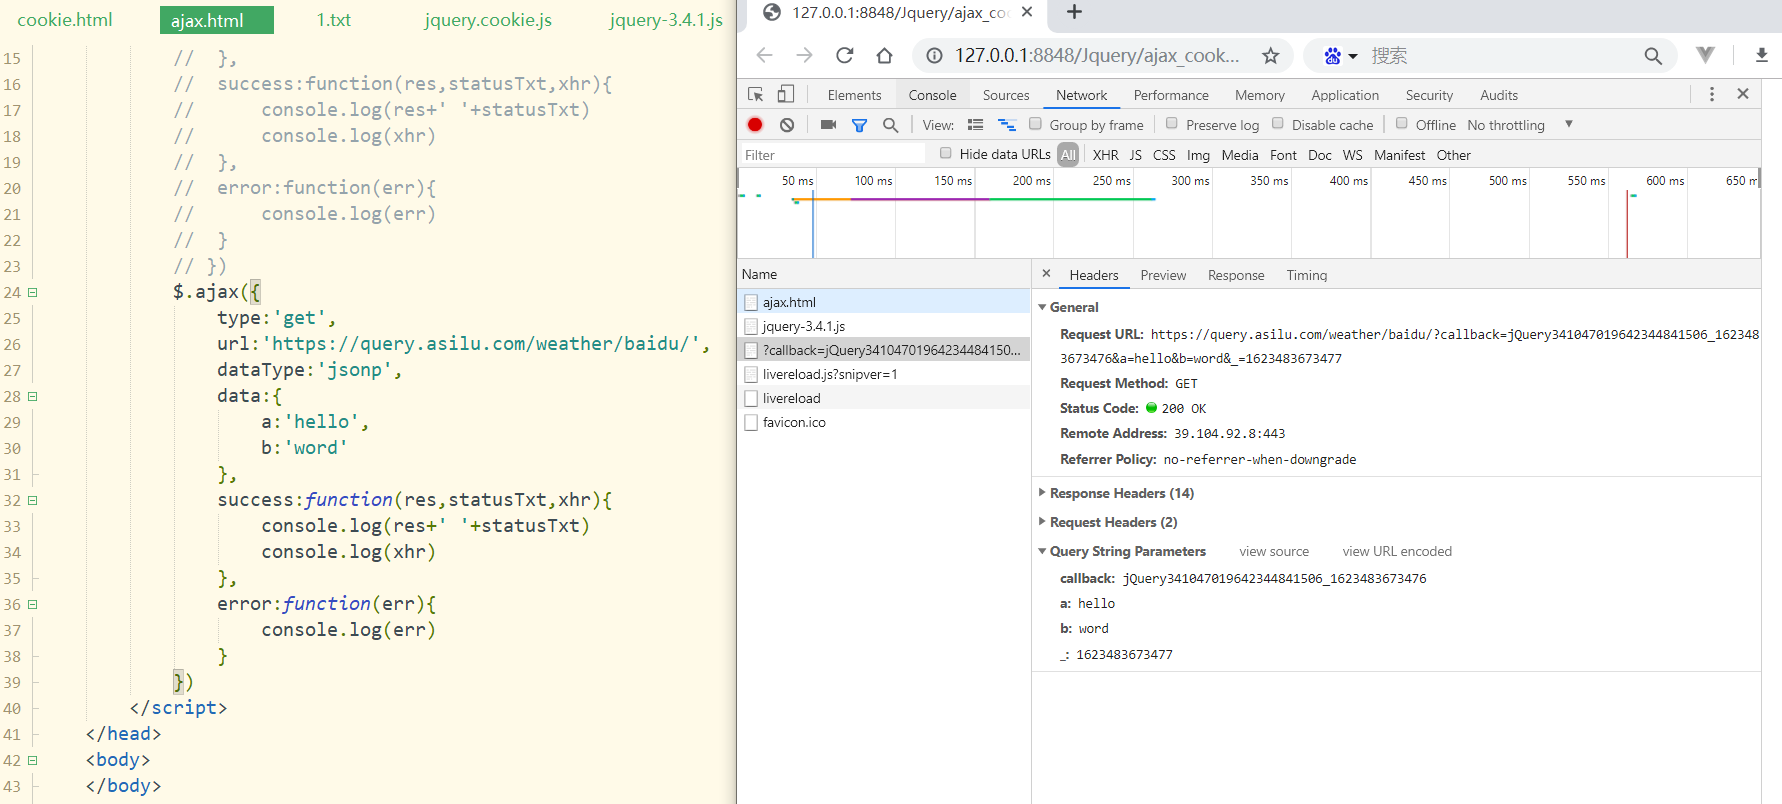1782x804 pixels.
Task: Open a new browser tab
Action: [x=1074, y=12]
